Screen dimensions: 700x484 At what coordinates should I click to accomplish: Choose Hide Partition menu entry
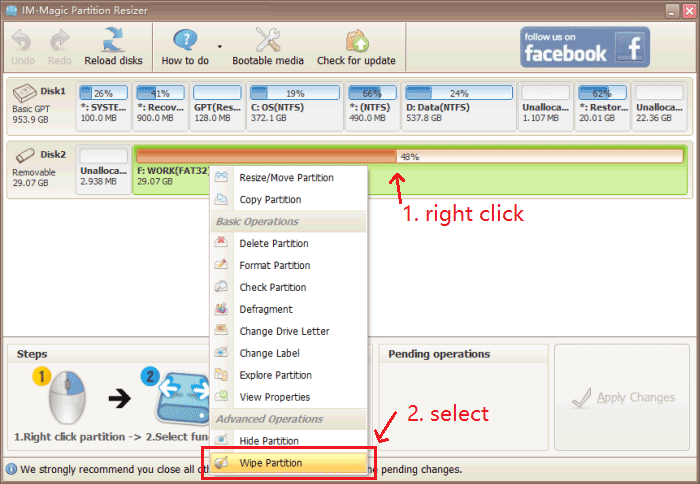[288, 441]
